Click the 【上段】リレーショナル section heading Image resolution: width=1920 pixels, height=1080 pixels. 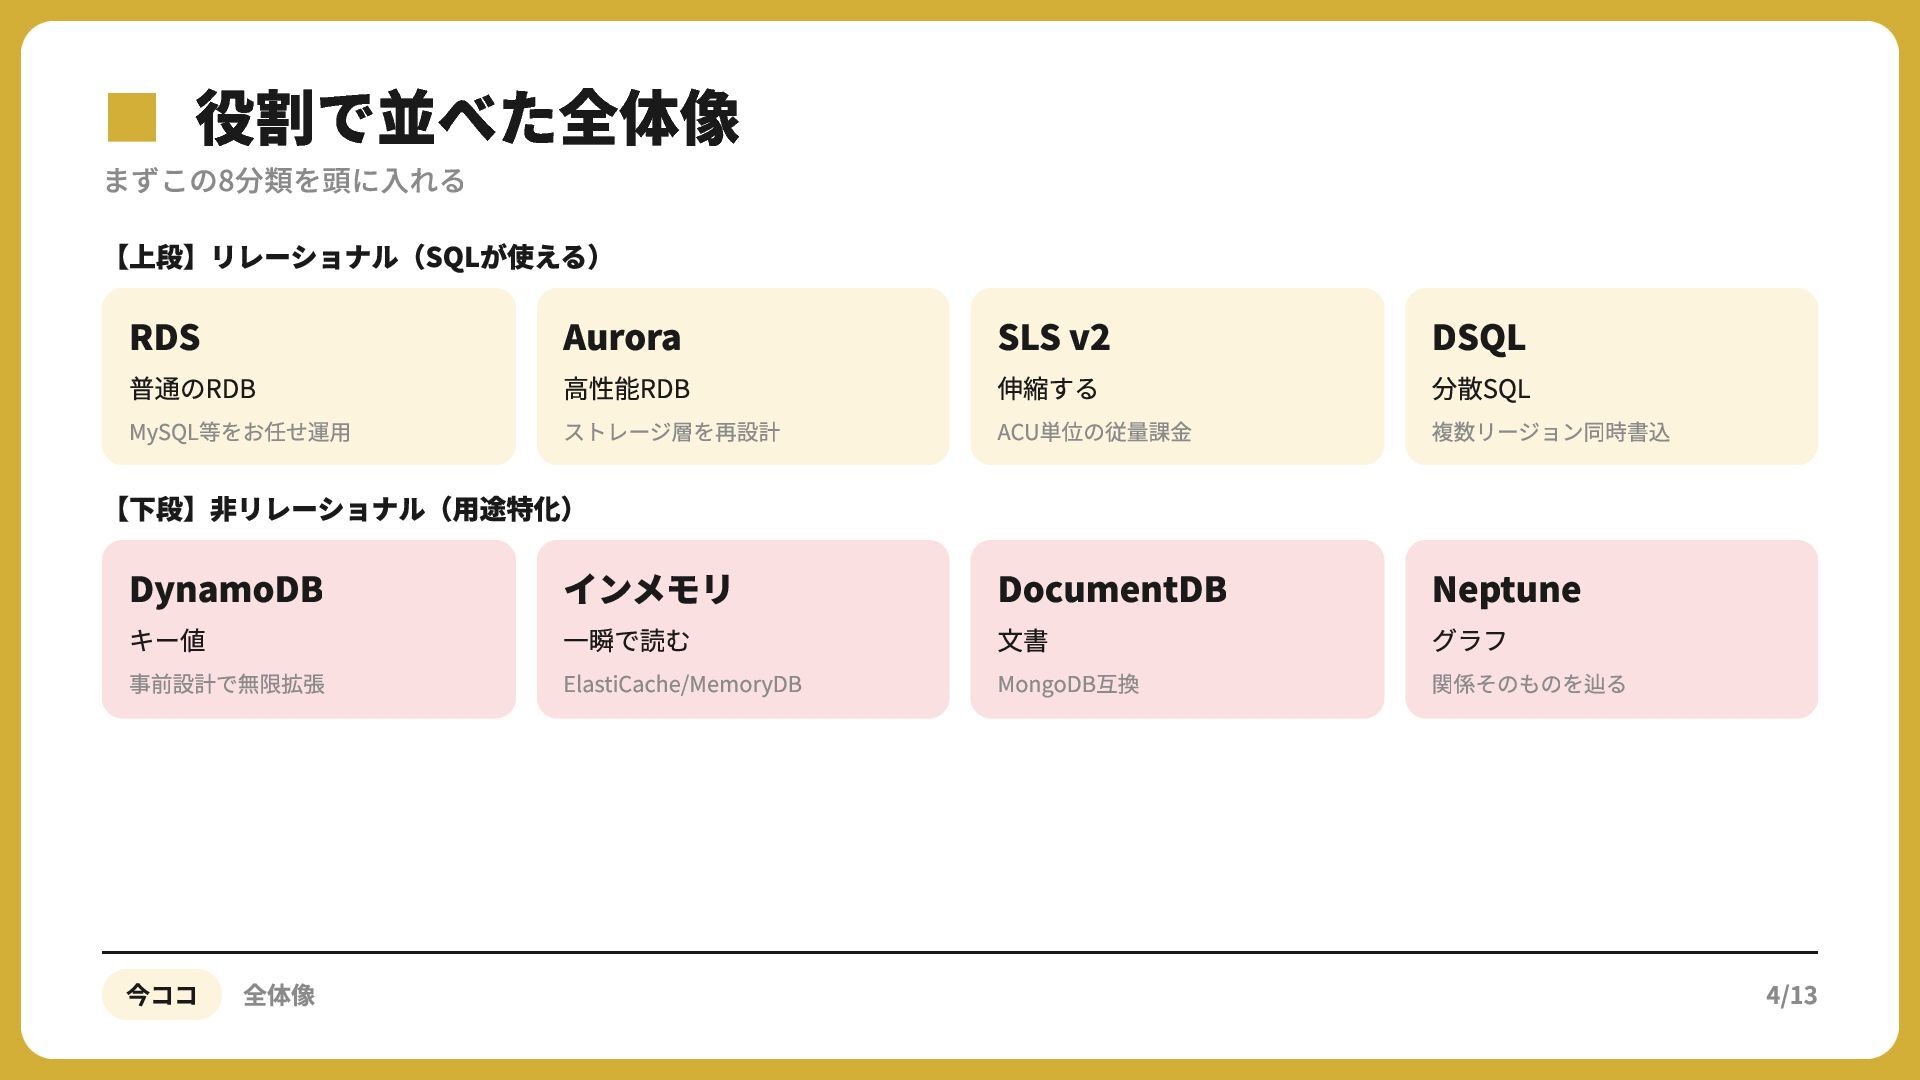tap(354, 257)
